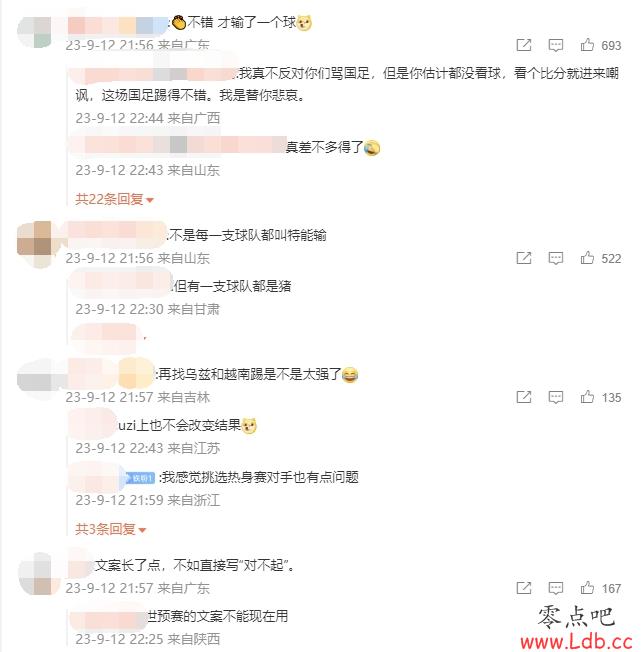Open avatar of commenter saying 不是每一支球队都叫特能输
Image resolution: width=642 pixels, height=652 pixels.
pyautogui.click(x=34, y=244)
